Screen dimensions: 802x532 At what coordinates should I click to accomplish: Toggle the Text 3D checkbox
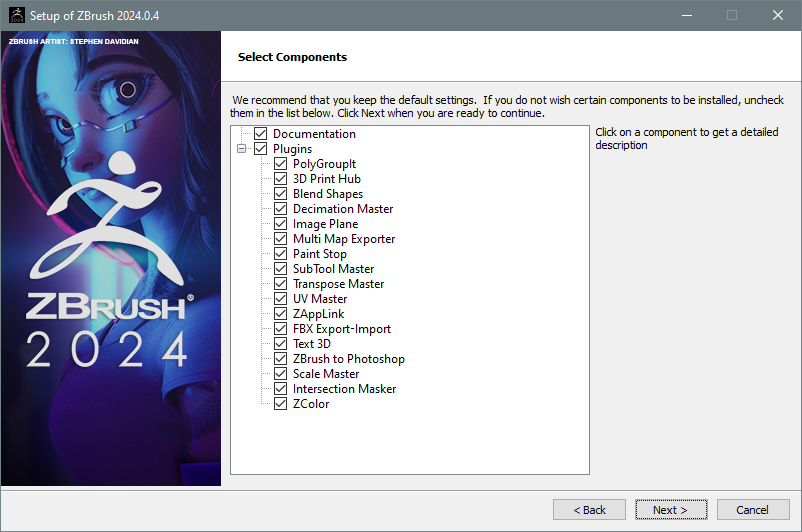[x=280, y=344]
